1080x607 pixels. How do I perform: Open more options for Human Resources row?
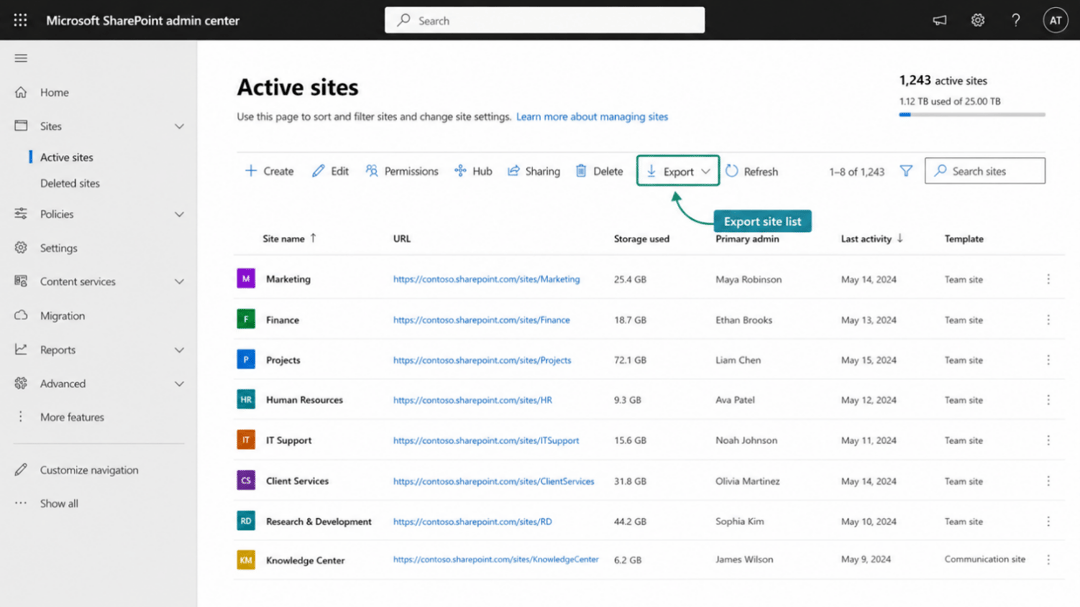(x=1048, y=400)
